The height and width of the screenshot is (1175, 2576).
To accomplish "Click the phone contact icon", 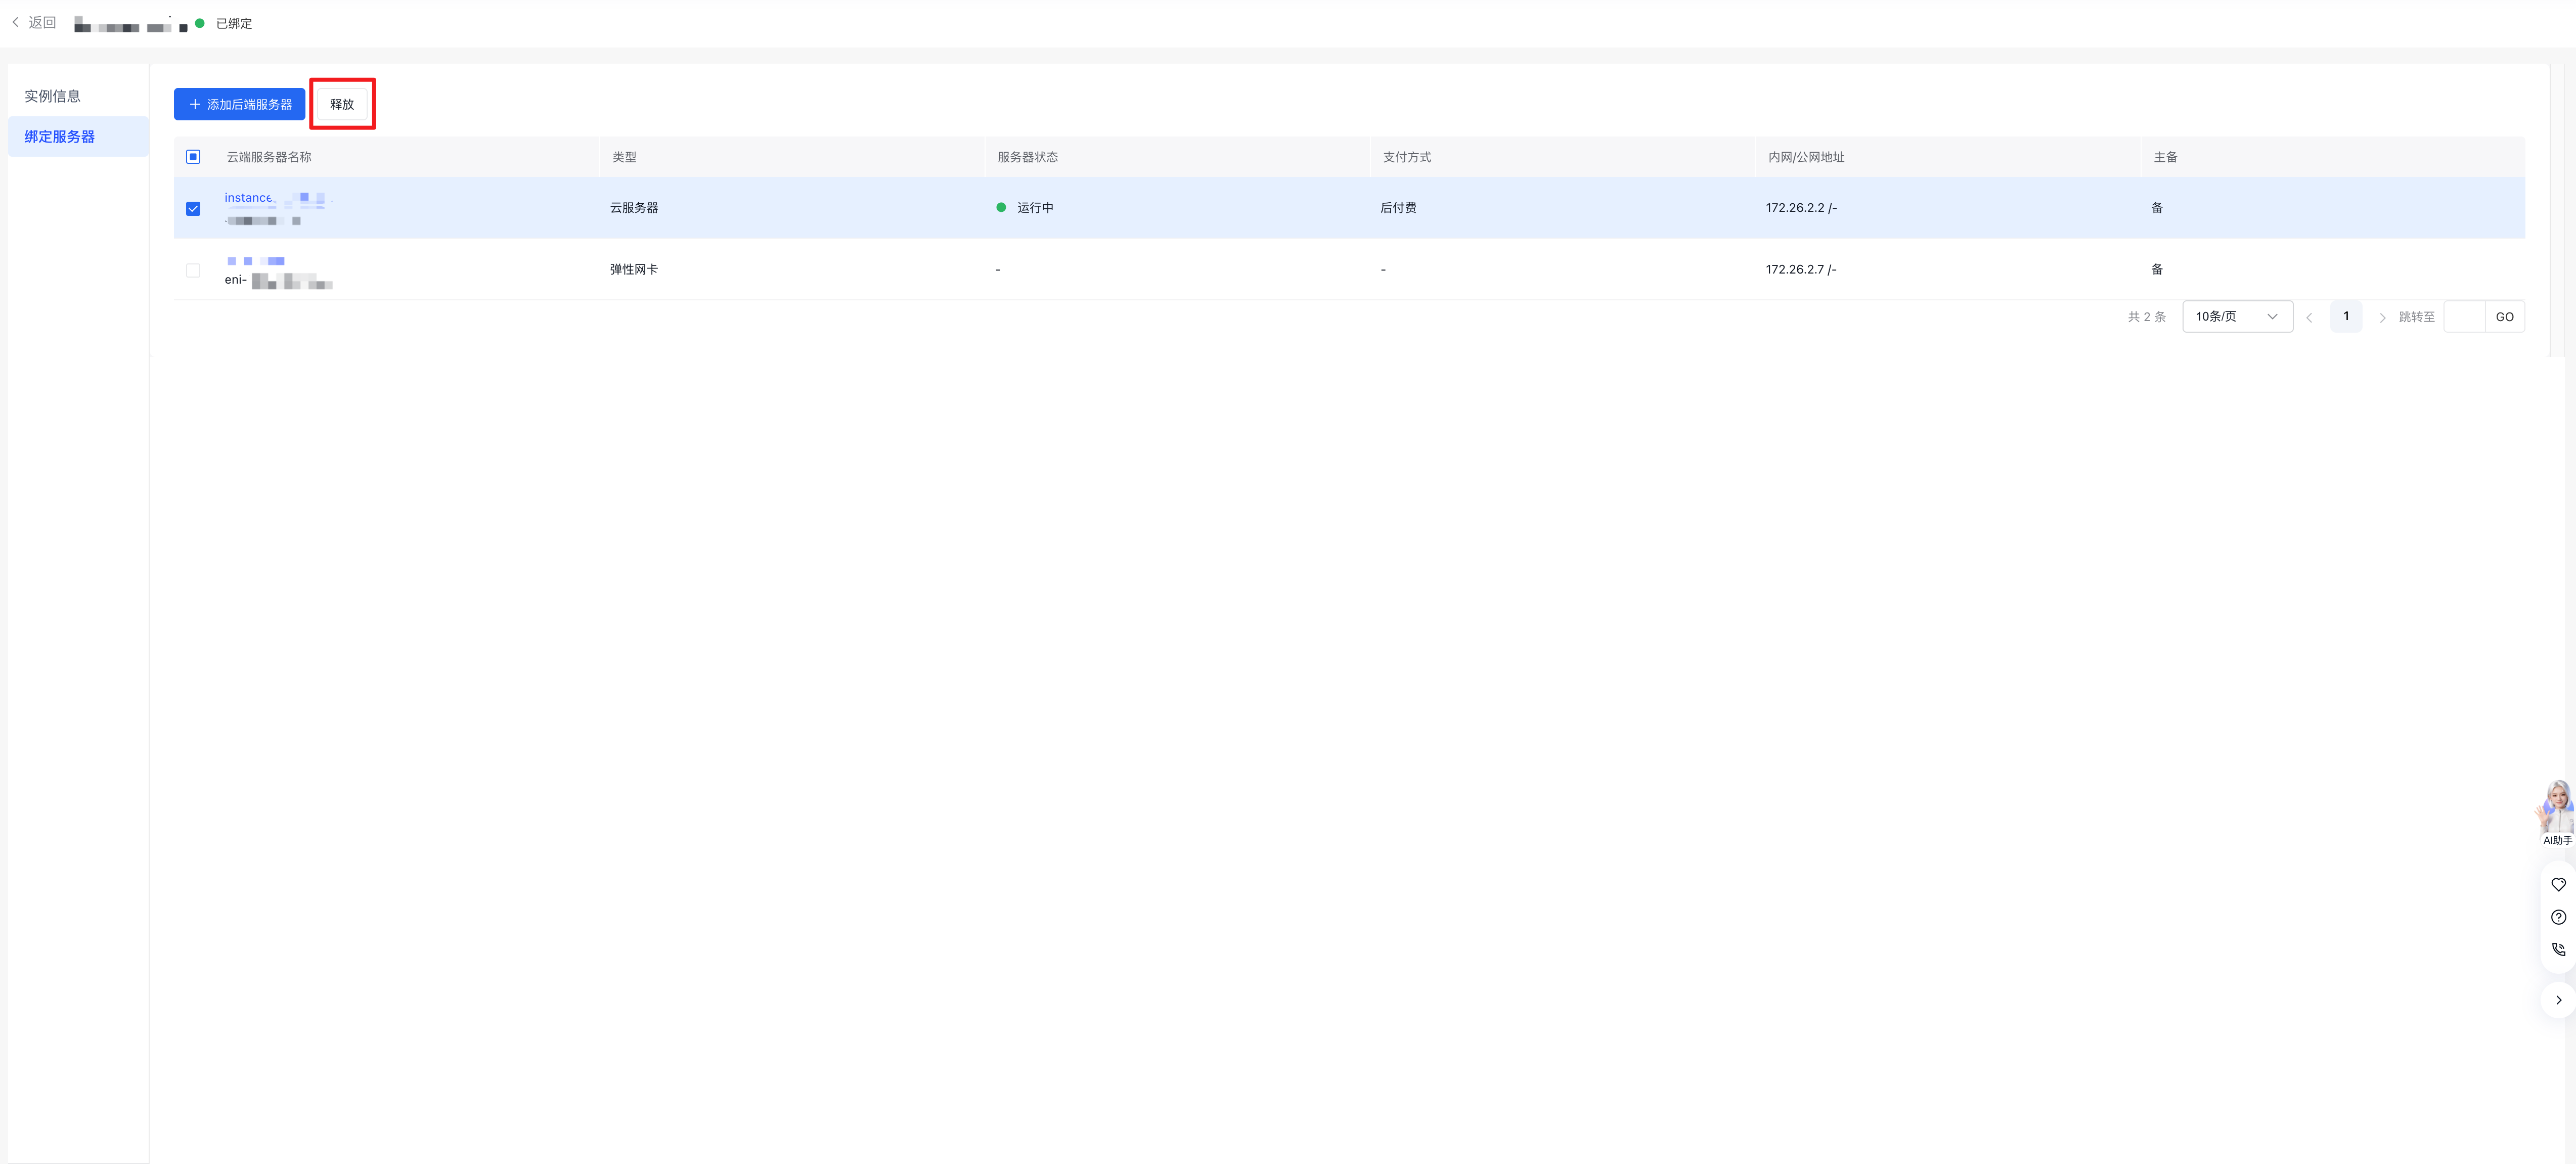I will point(2558,950).
